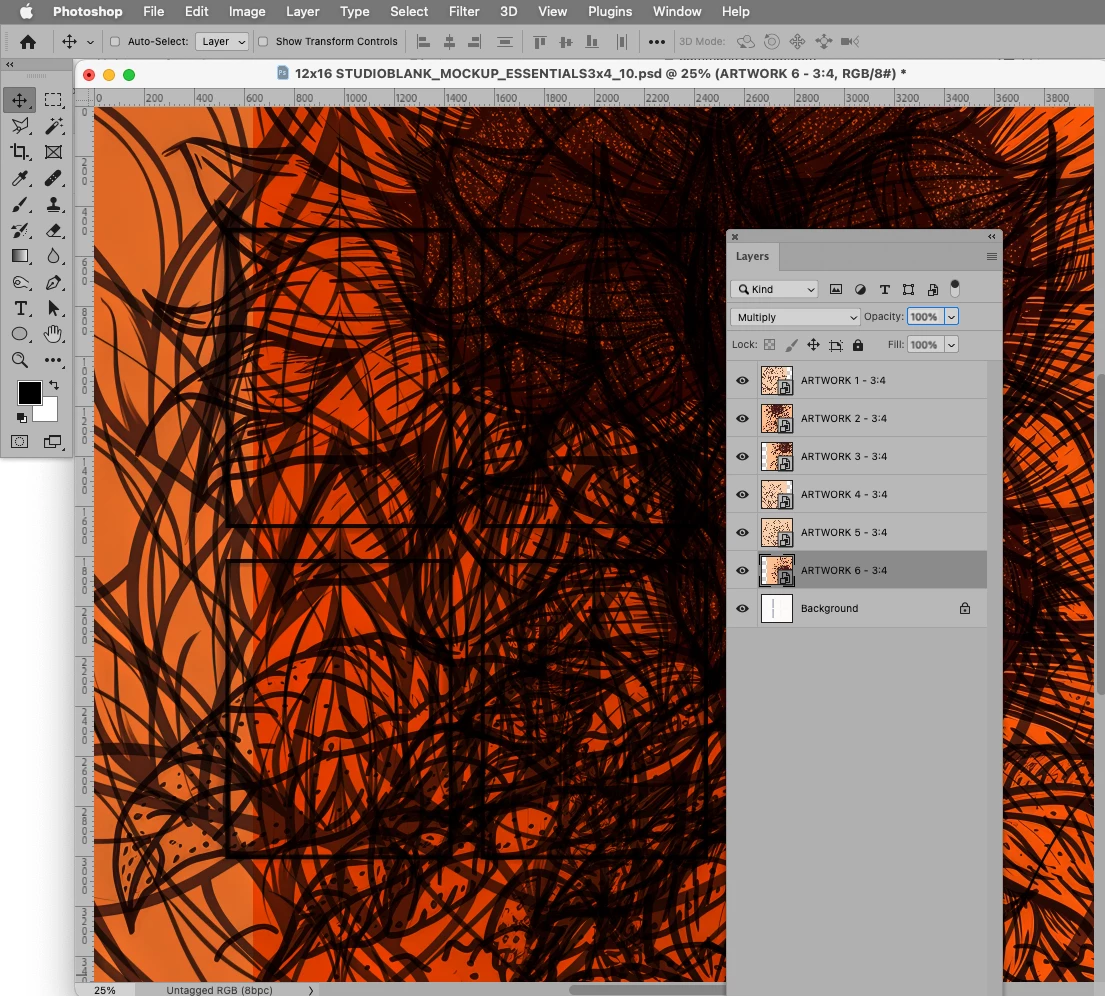Select the Clone Stamp tool

(x=53, y=204)
